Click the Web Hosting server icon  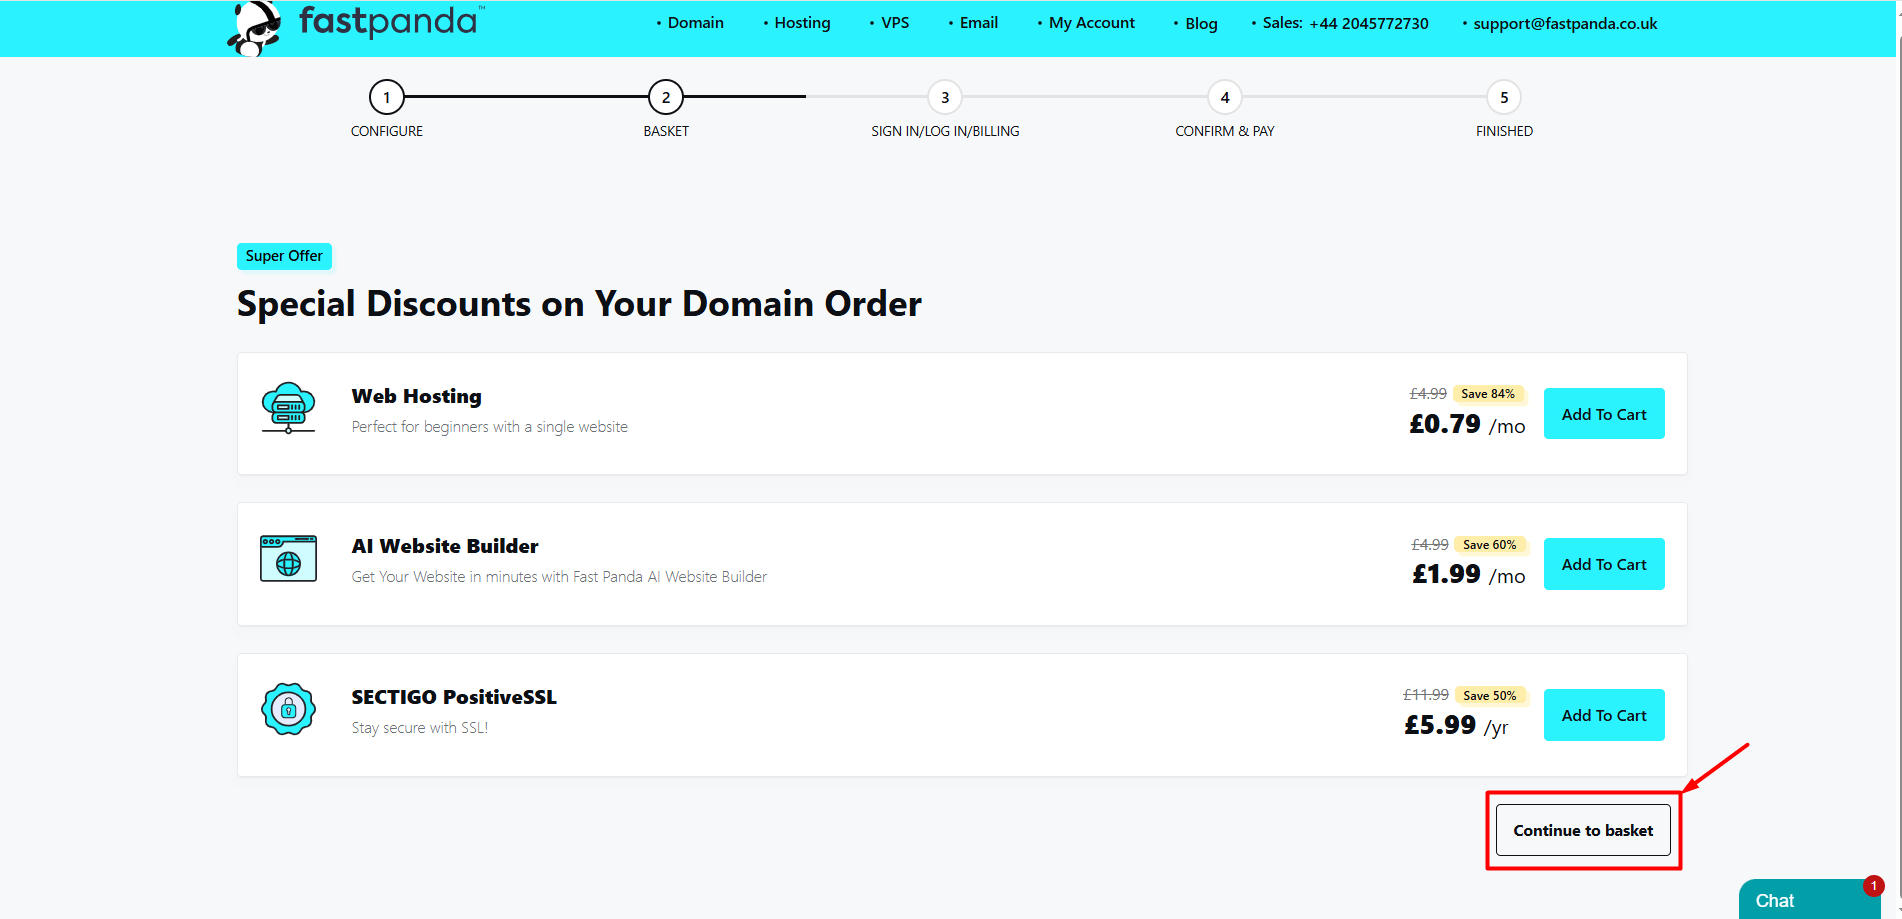[x=288, y=408]
